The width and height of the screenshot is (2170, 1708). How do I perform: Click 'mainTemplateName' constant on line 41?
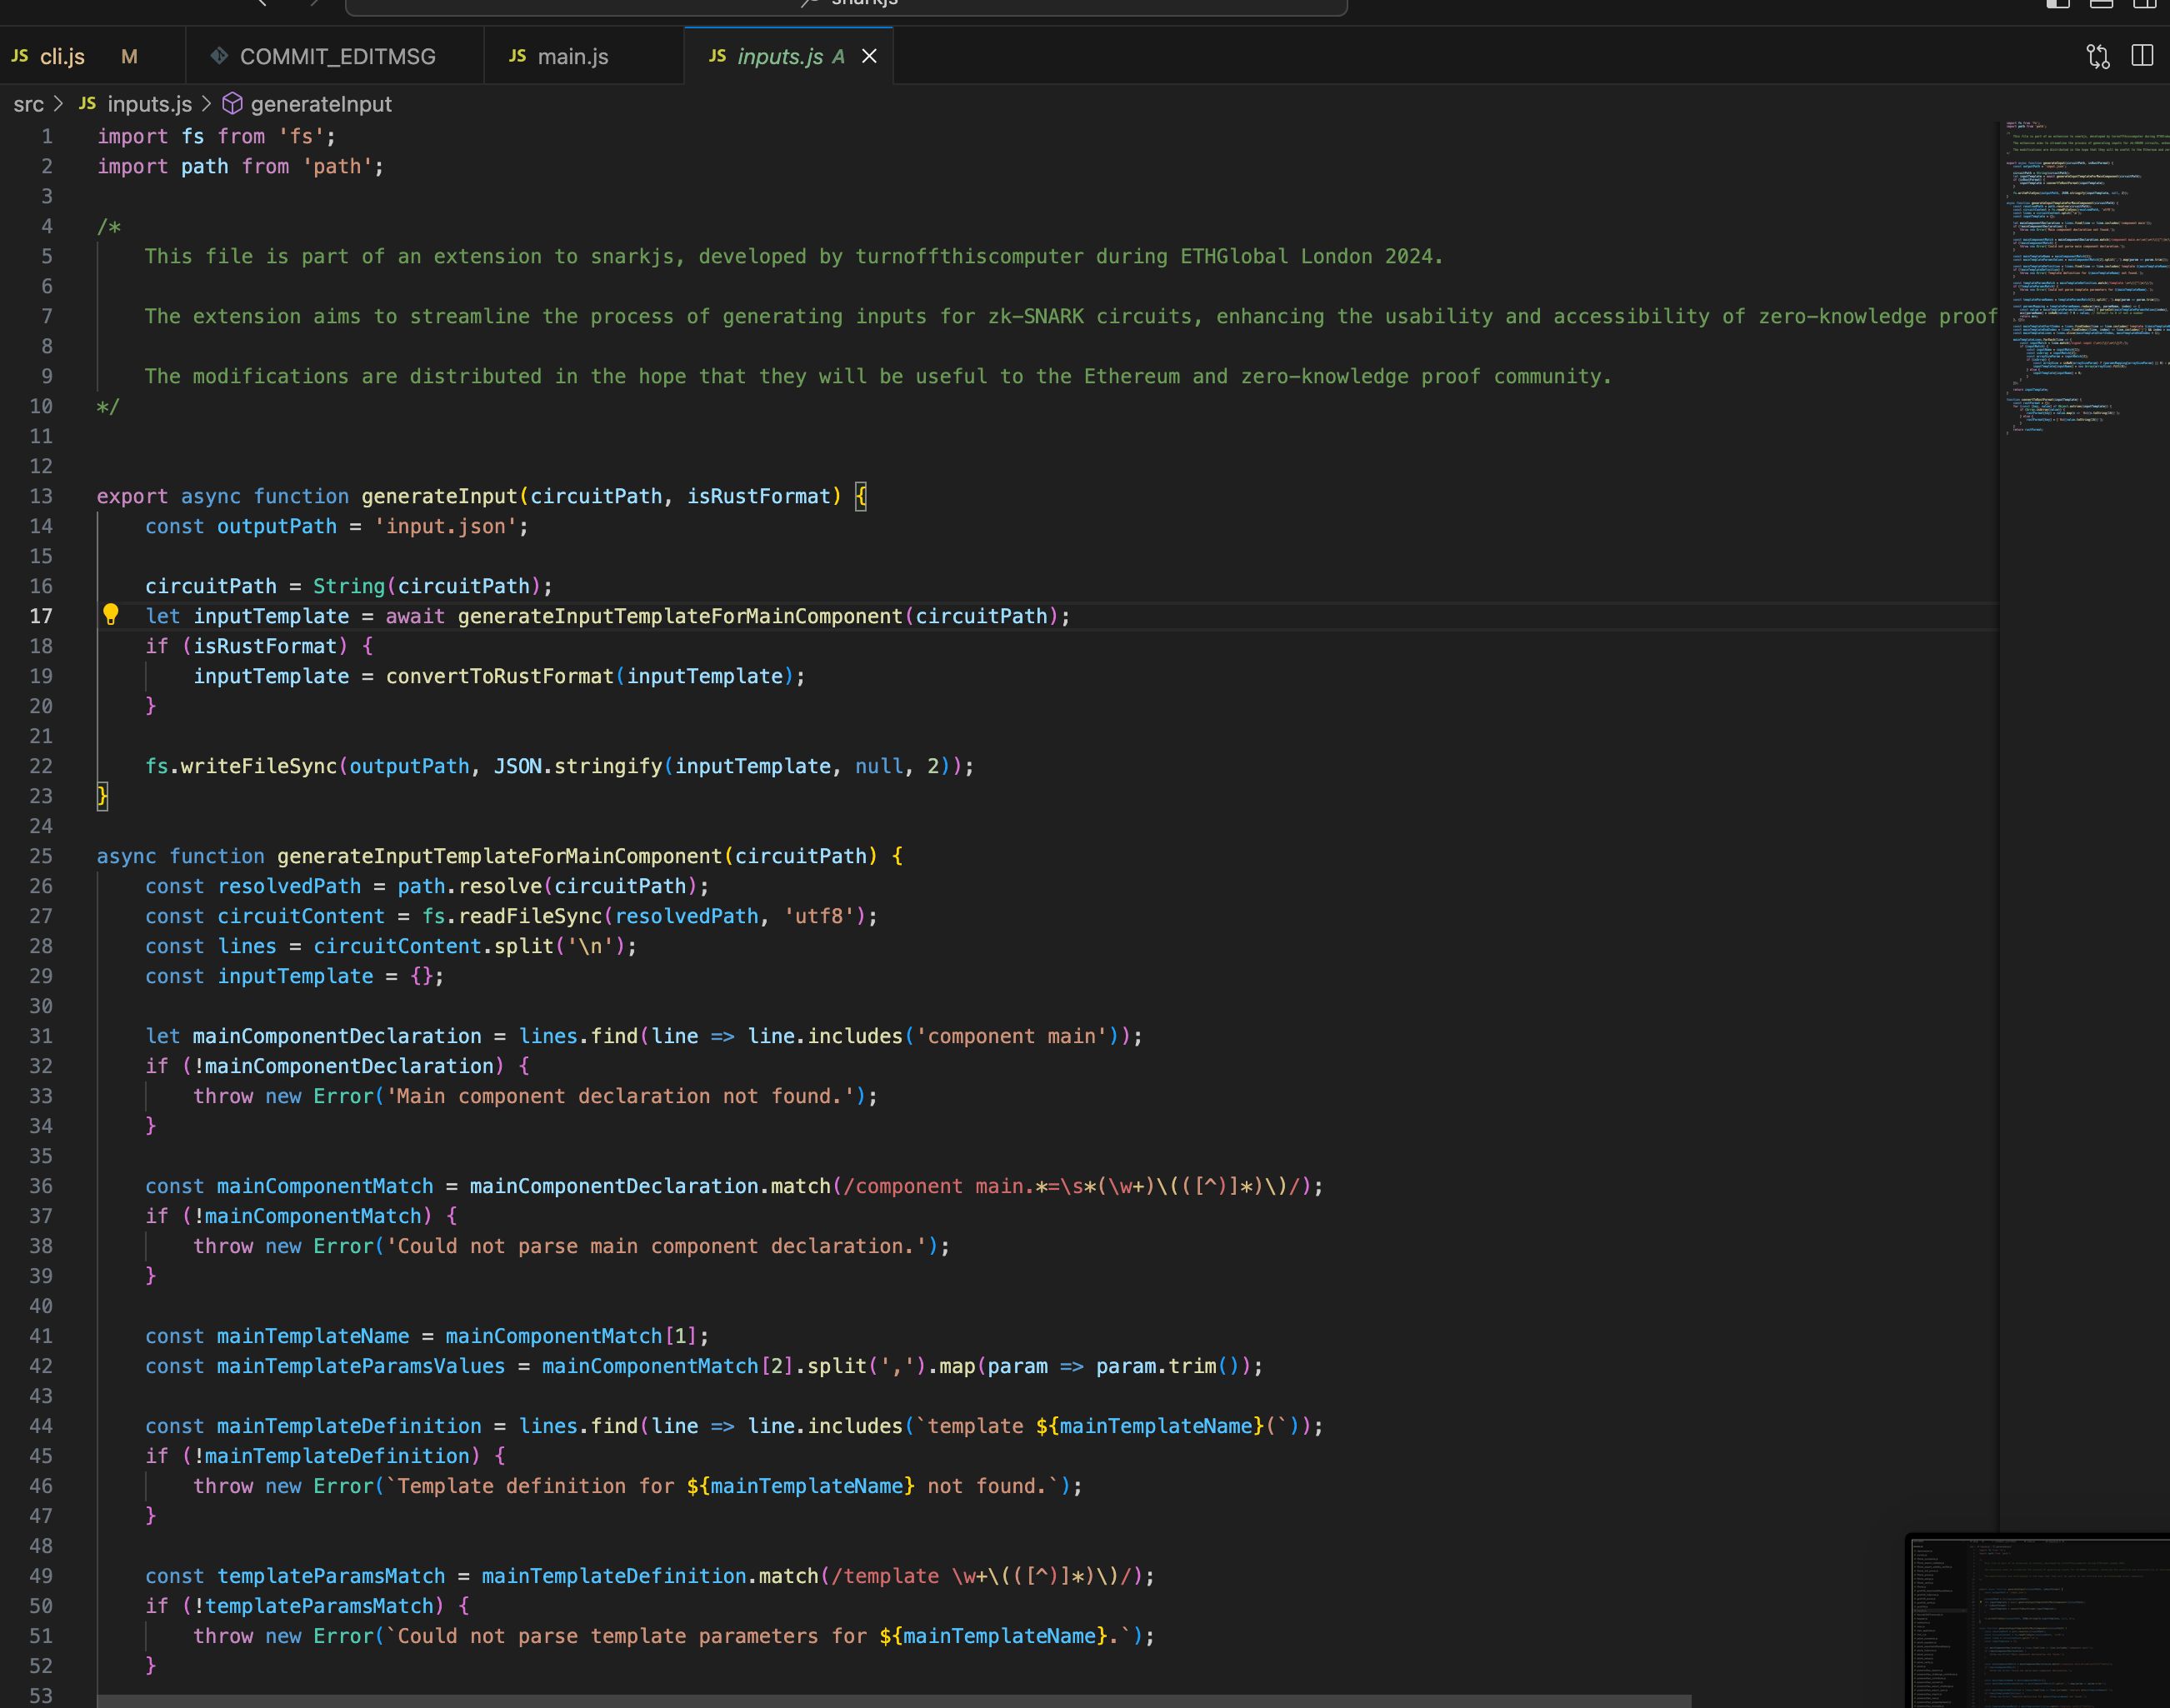(x=313, y=1336)
